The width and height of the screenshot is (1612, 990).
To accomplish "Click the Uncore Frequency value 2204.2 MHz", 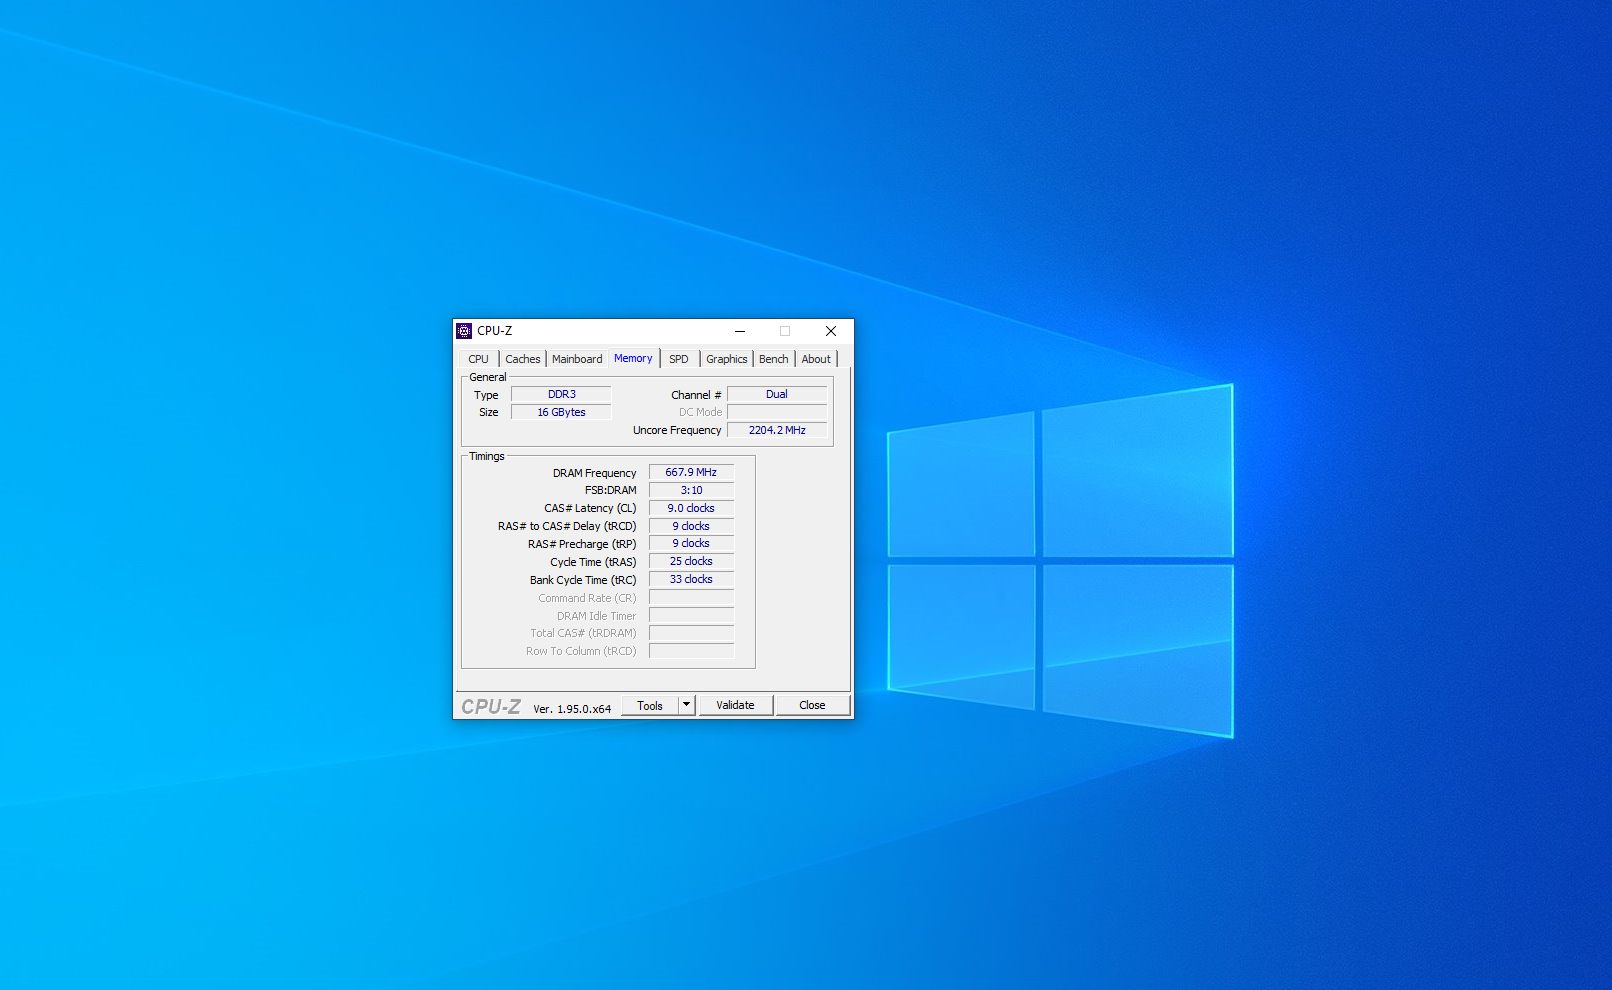I will pos(777,430).
